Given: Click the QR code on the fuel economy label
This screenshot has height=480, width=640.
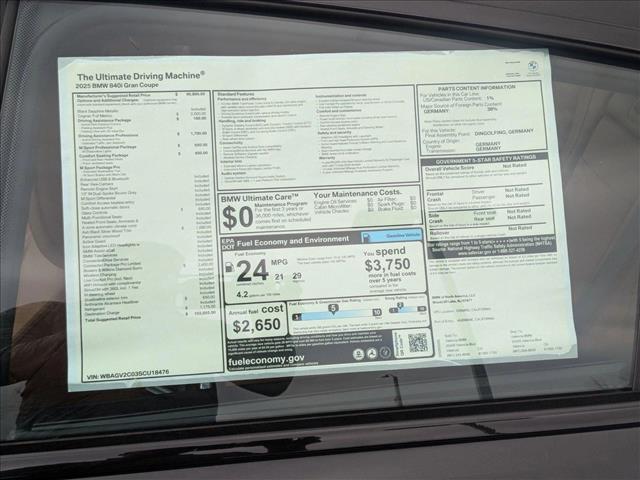Looking at the screenshot, I should click(x=418, y=342).
